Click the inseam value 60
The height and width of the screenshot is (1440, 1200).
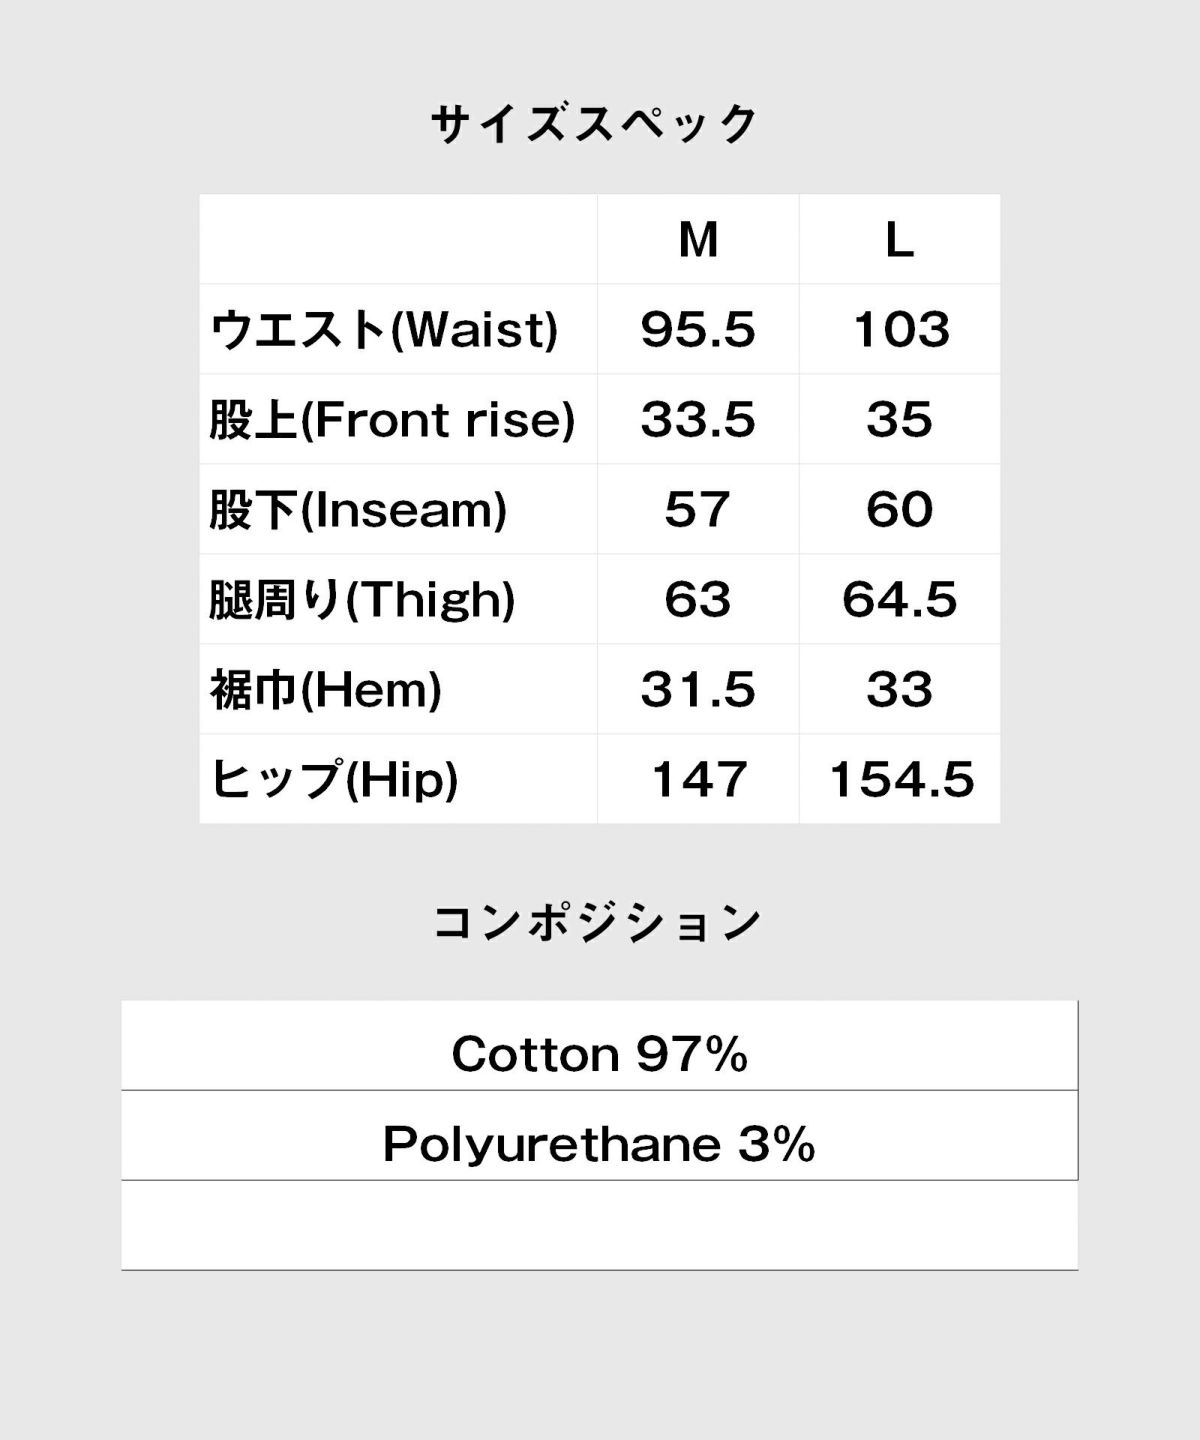tap(900, 510)
